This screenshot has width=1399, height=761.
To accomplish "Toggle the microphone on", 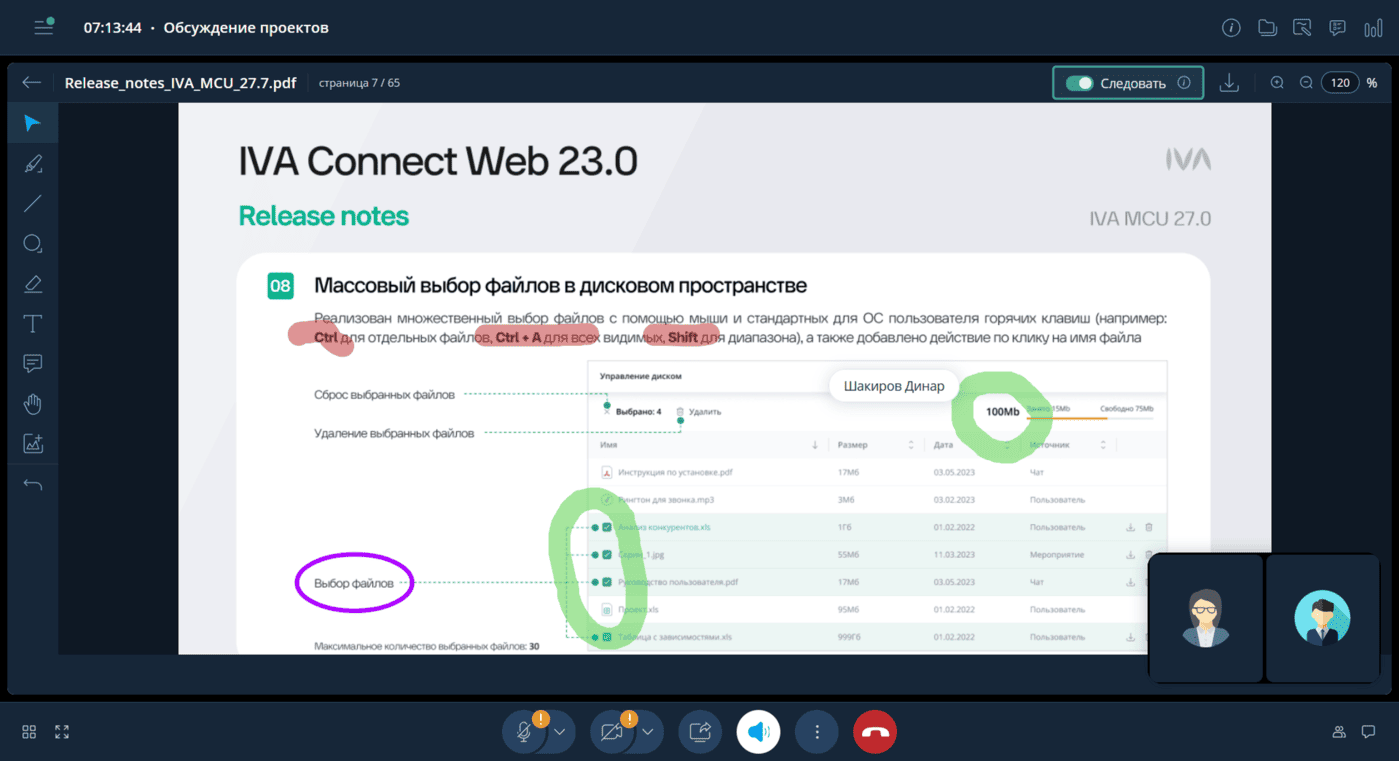I will [x=524, y=732].
